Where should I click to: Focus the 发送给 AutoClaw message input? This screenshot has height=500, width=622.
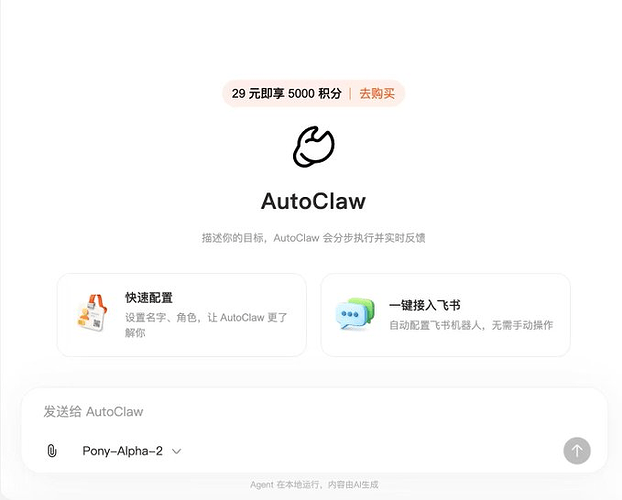pos(313,412)
